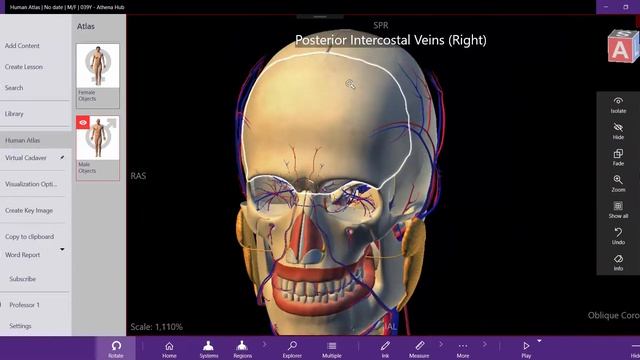Open the Regions panel
640x360 pixels.
coord(242,349)
